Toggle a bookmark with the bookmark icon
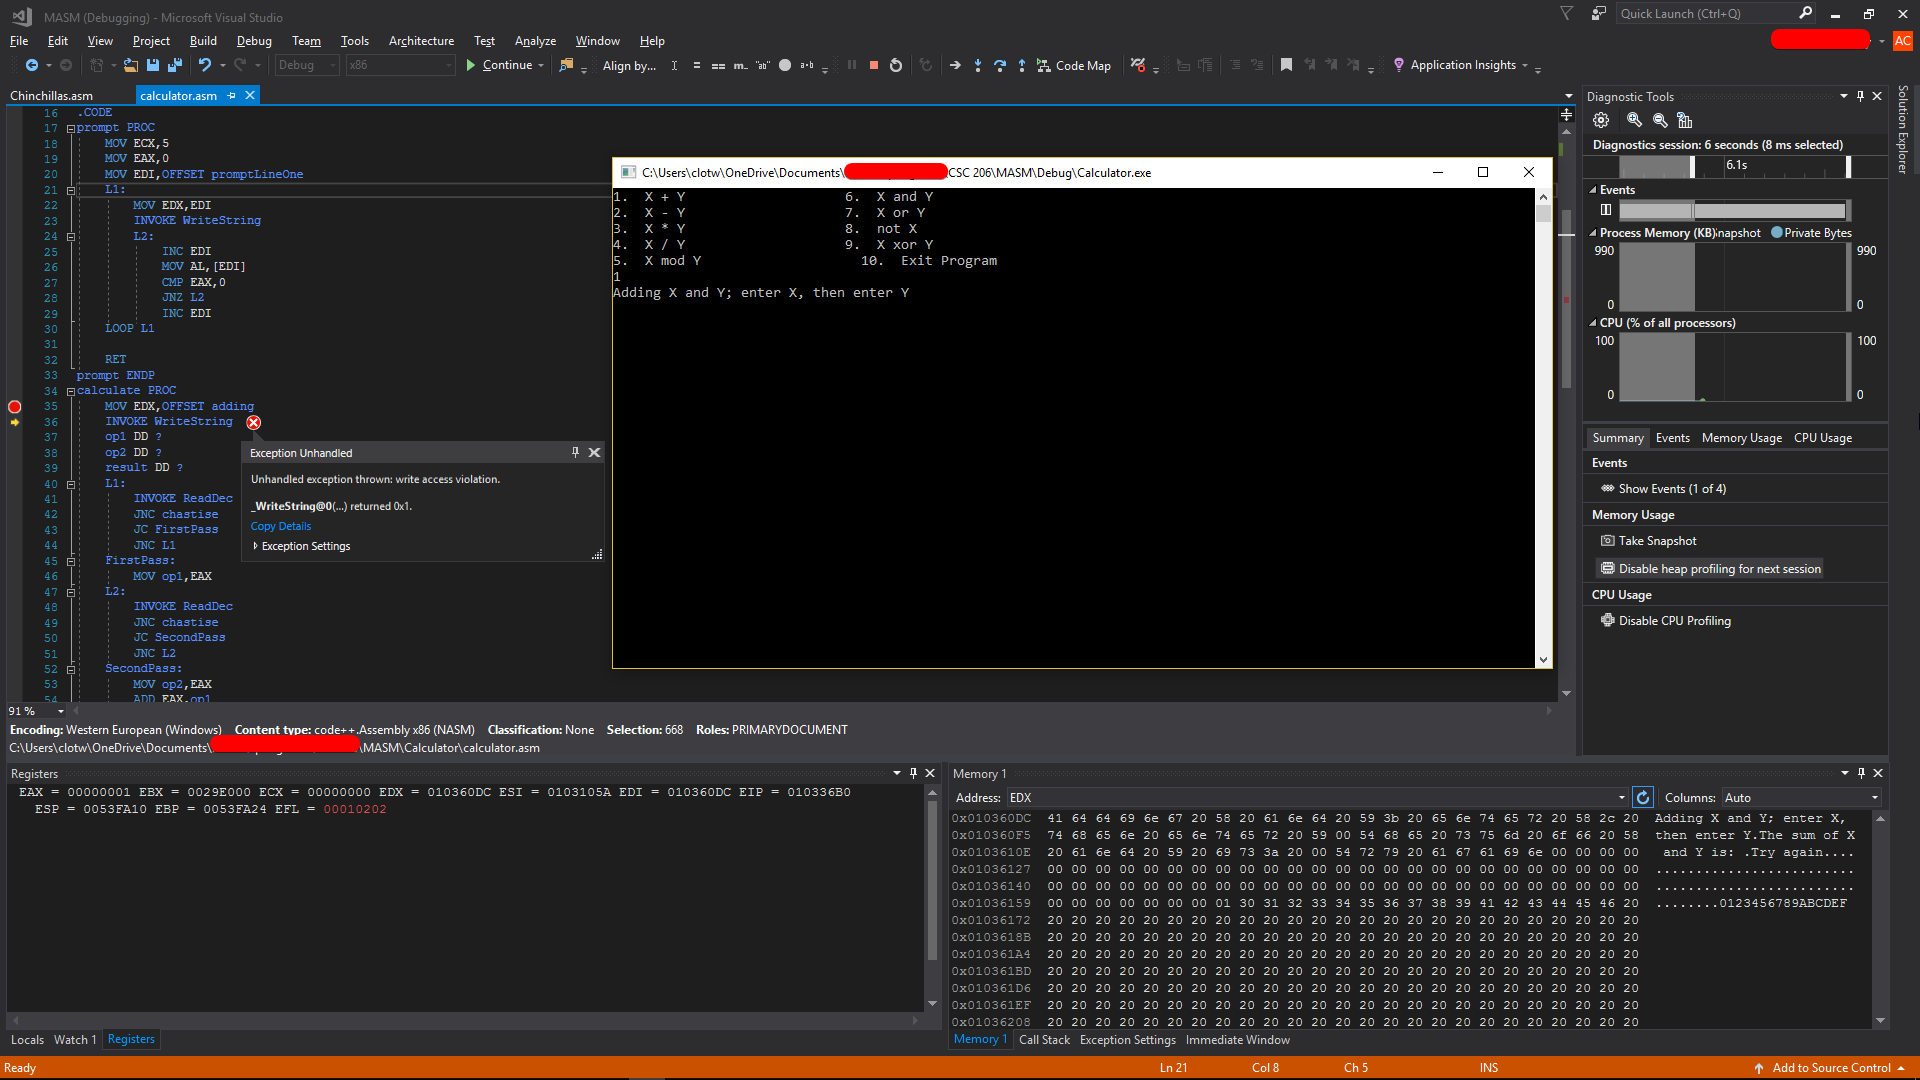Screen dimensions: 1920x1080 tap(1286, 65)
